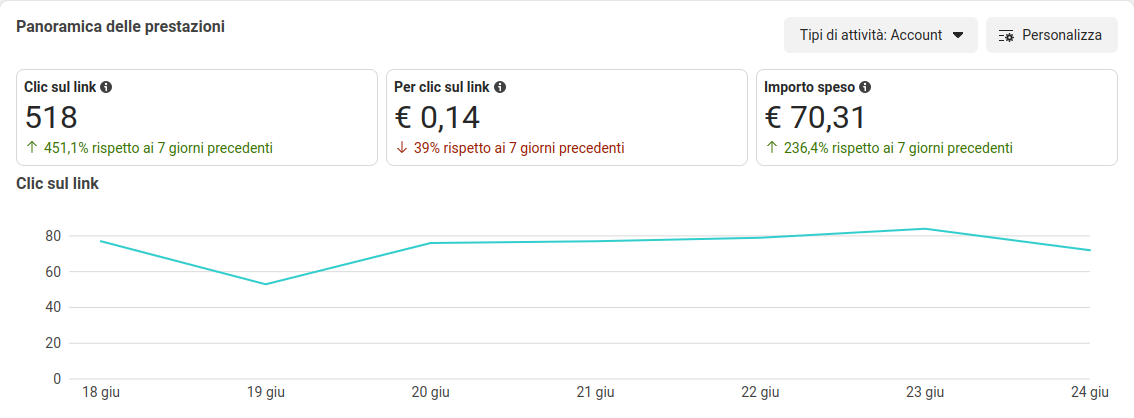The height and width of the screenshot is (418, 1134).
Task: Click info icon next to Clic sul link
Action: (x=106, y=87)
